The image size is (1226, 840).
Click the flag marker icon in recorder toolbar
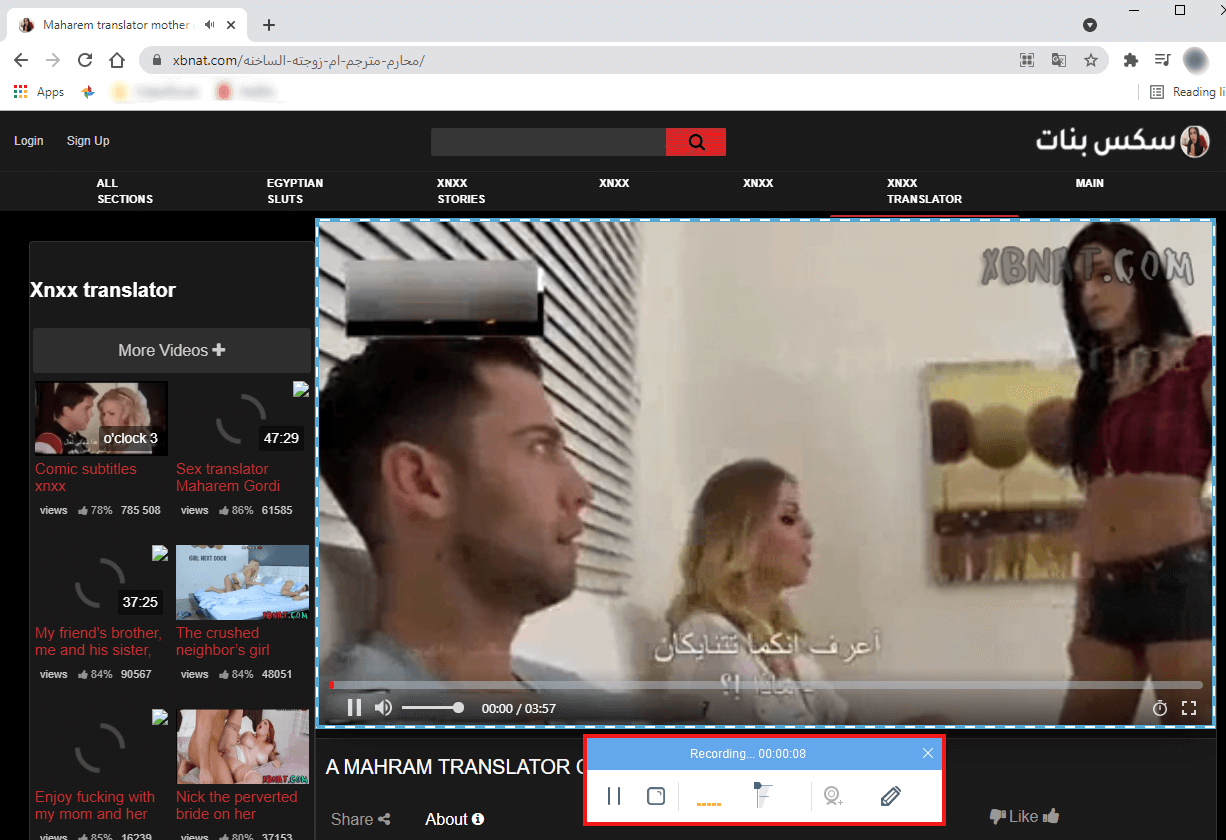[x=762, y=795]
